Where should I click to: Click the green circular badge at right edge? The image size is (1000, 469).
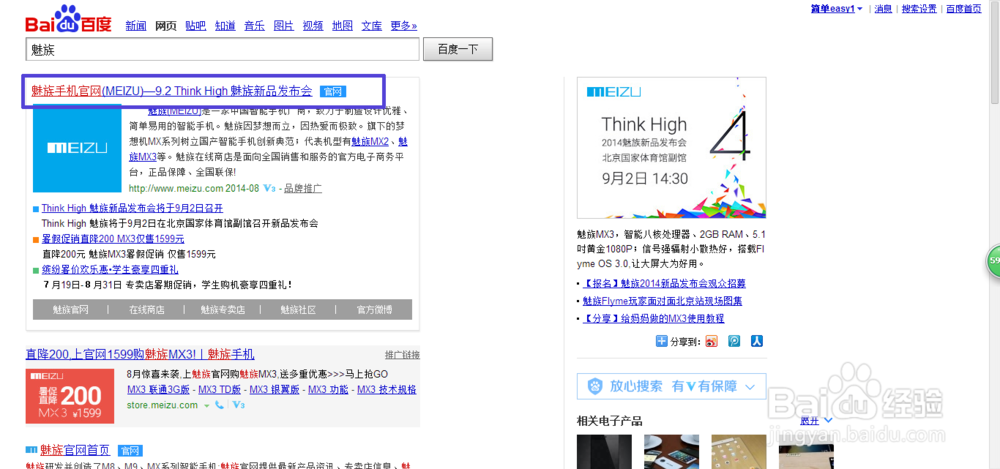point(994,260)
